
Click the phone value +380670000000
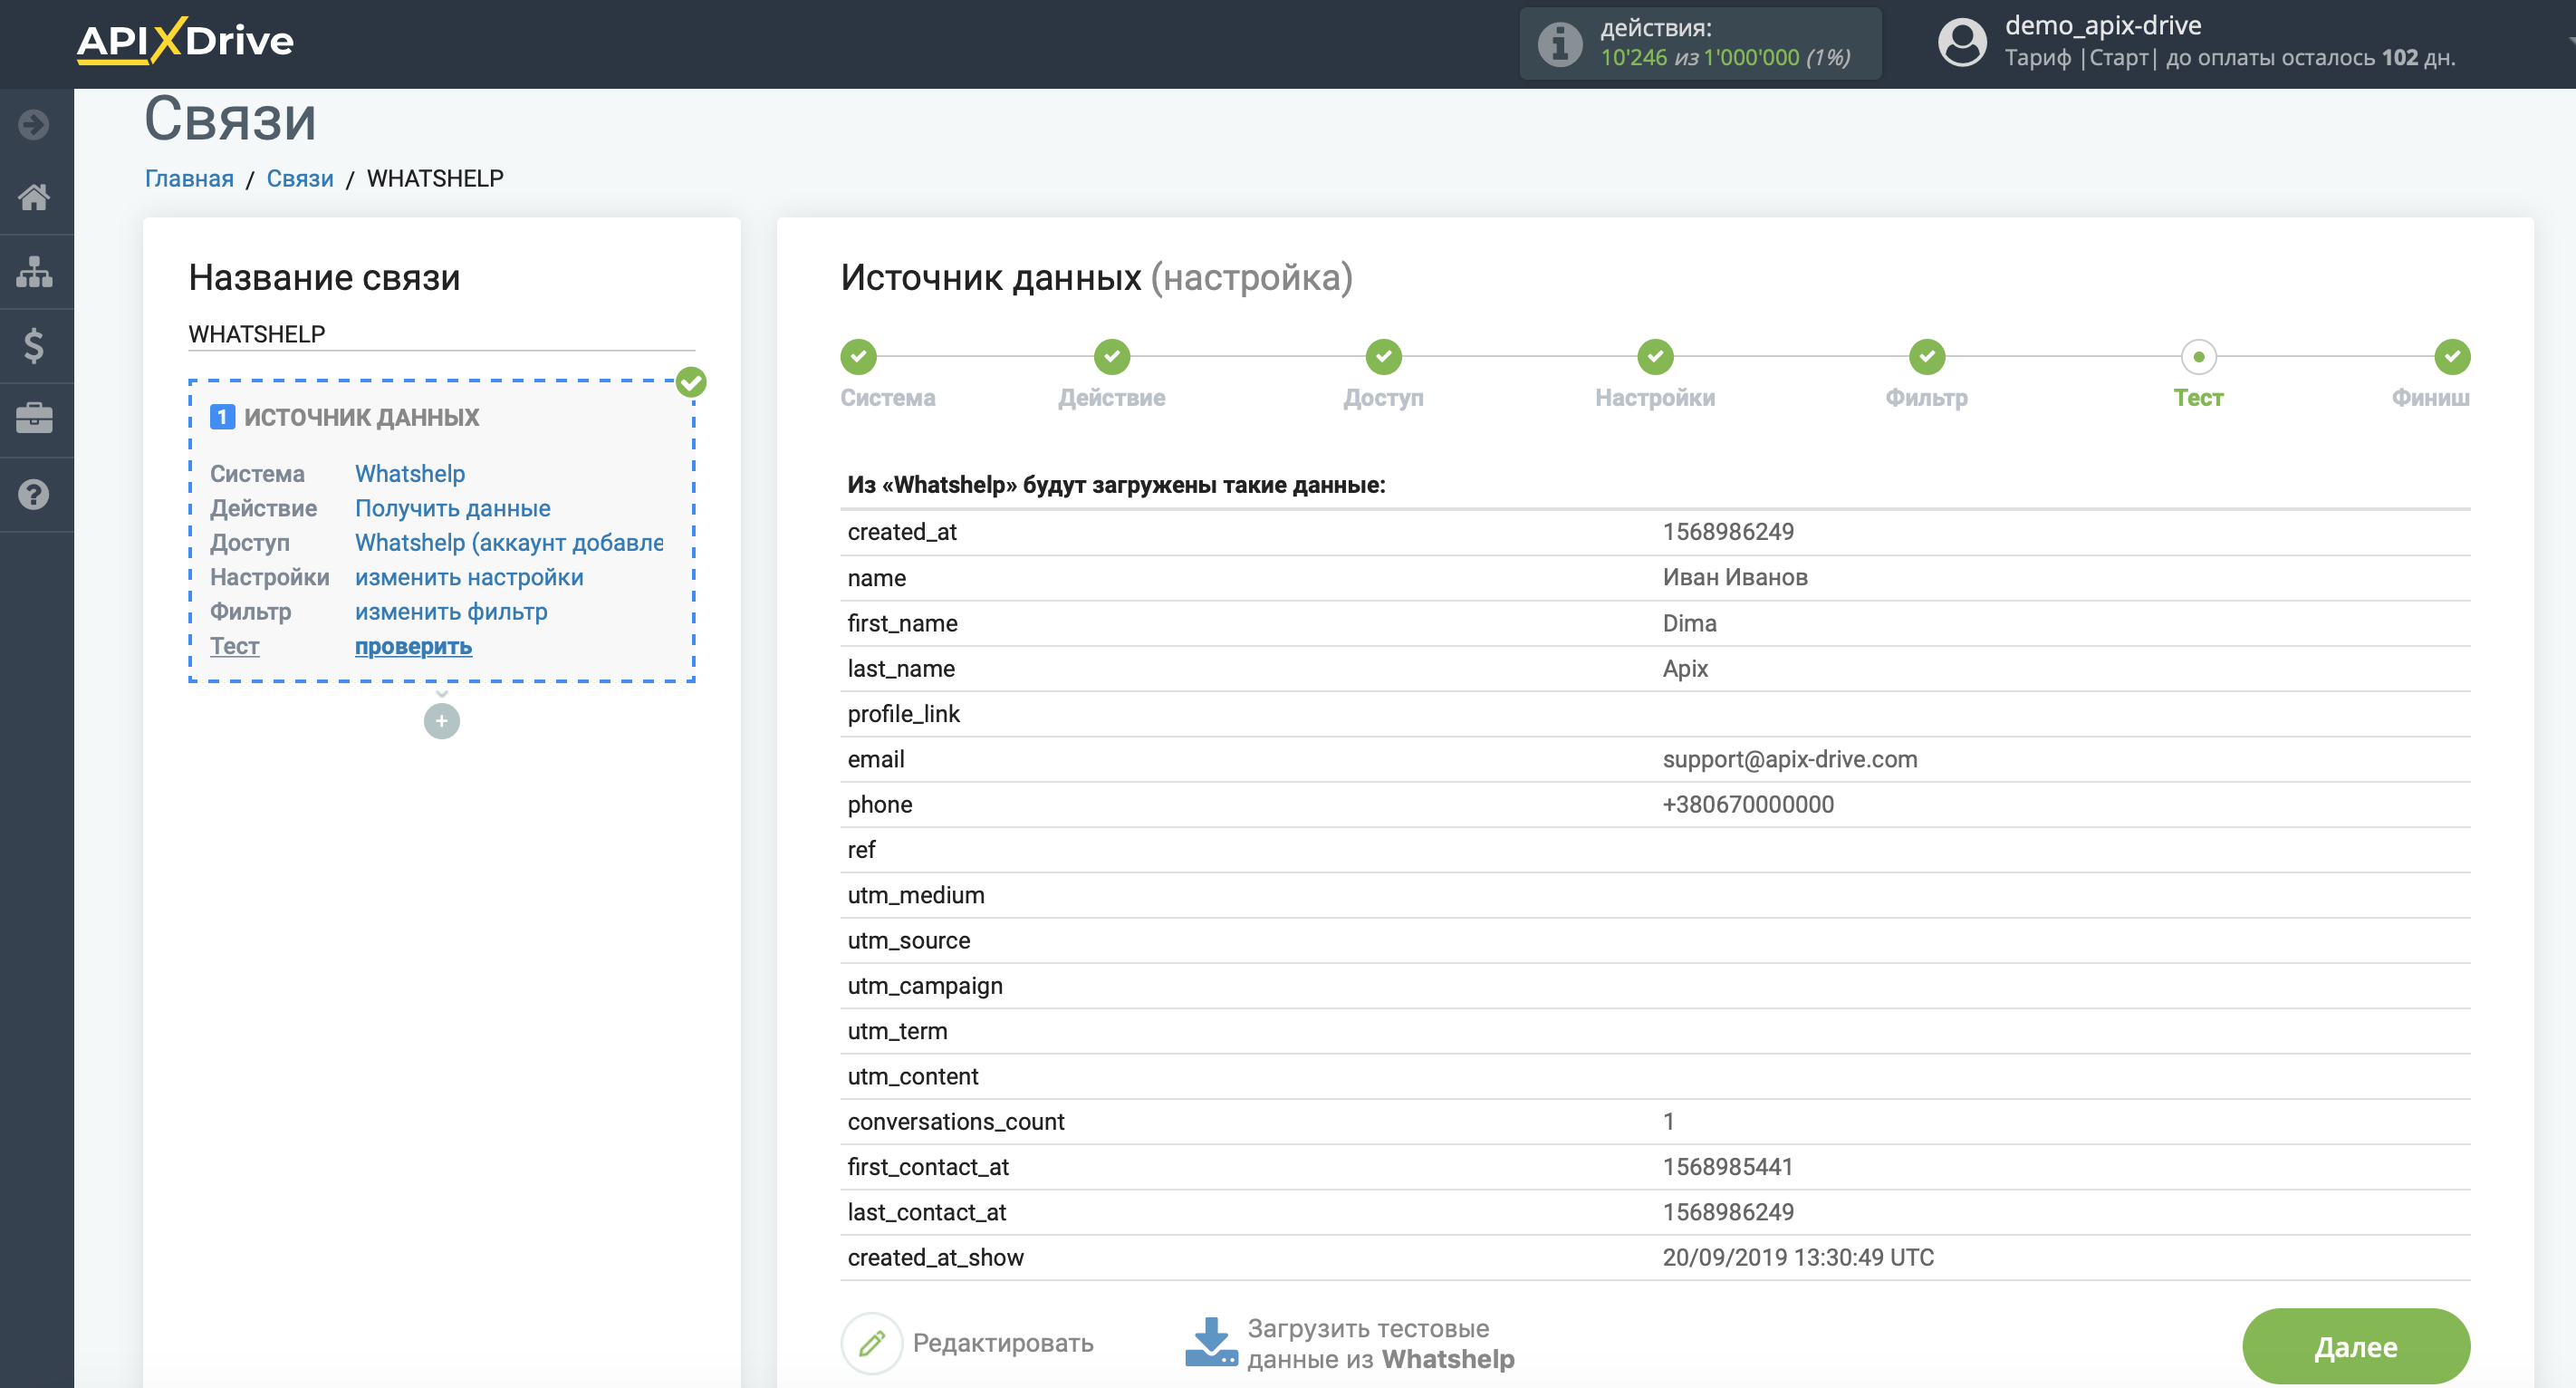(1748, 804)
